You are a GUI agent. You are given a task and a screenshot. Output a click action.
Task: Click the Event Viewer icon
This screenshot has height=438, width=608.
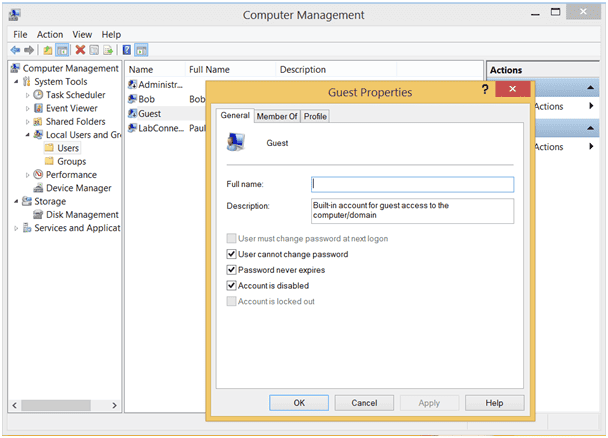click(38, 108)
